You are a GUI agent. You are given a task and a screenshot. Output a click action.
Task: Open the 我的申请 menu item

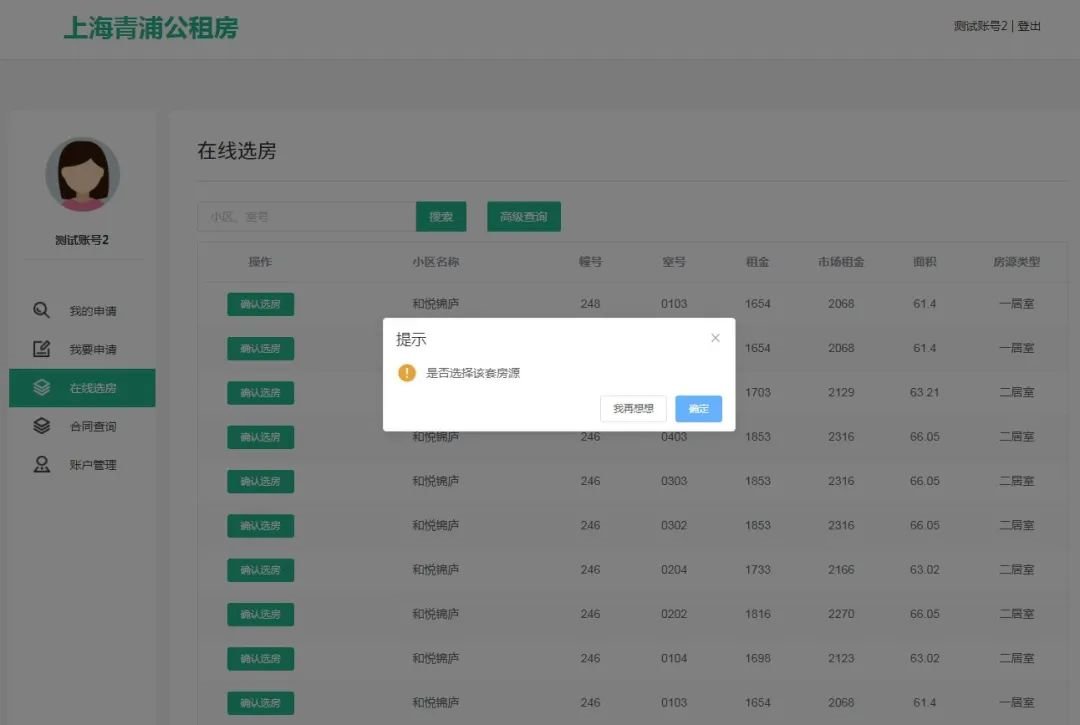[92, 311]
